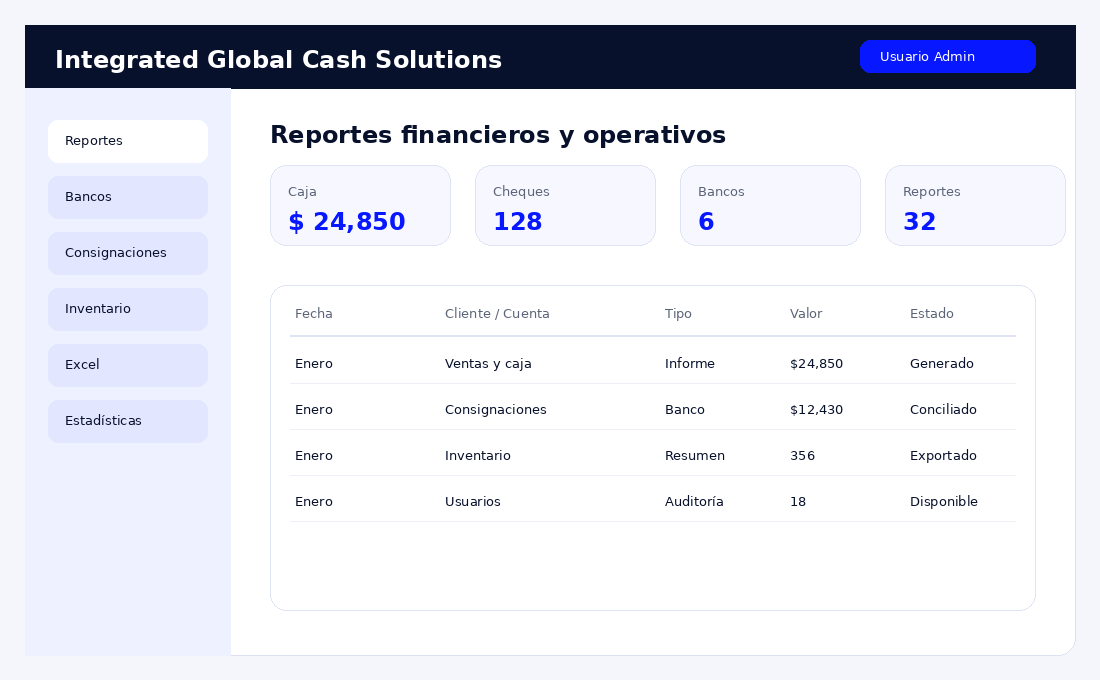Screen dimensions: 1100x680
Task: Click the Usuario Admin button
Action: point(948,57)
